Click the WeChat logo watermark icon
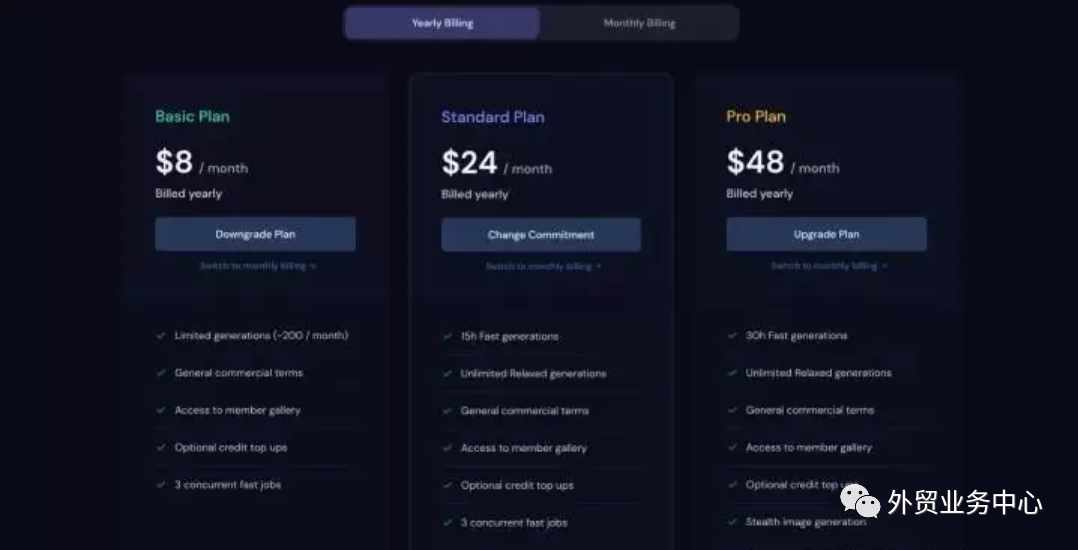This screenshot has width=1078, height=550. pyautogui.click(x=860, y=500)
